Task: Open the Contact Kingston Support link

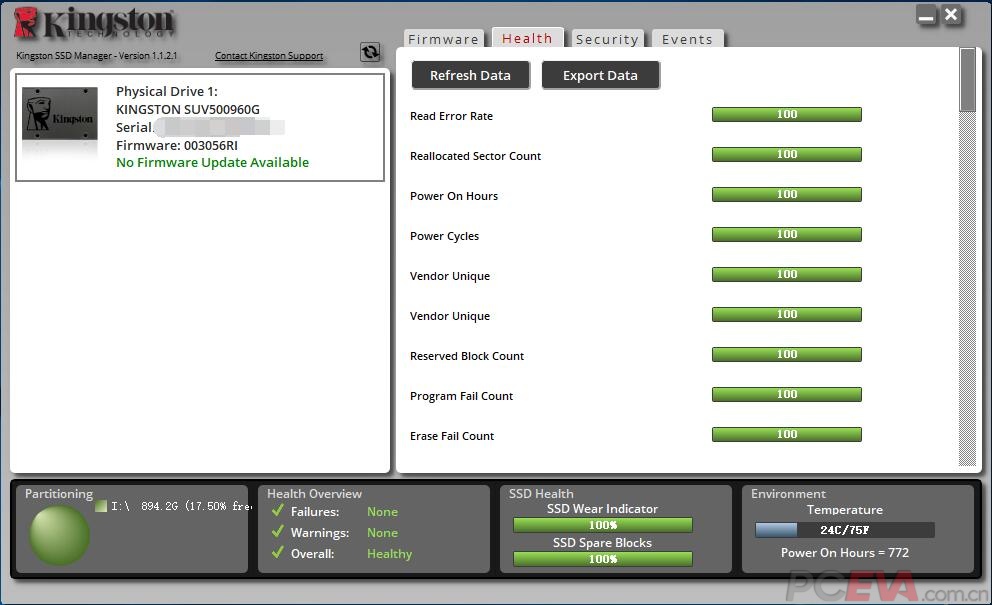Action: tap(269, 56)
